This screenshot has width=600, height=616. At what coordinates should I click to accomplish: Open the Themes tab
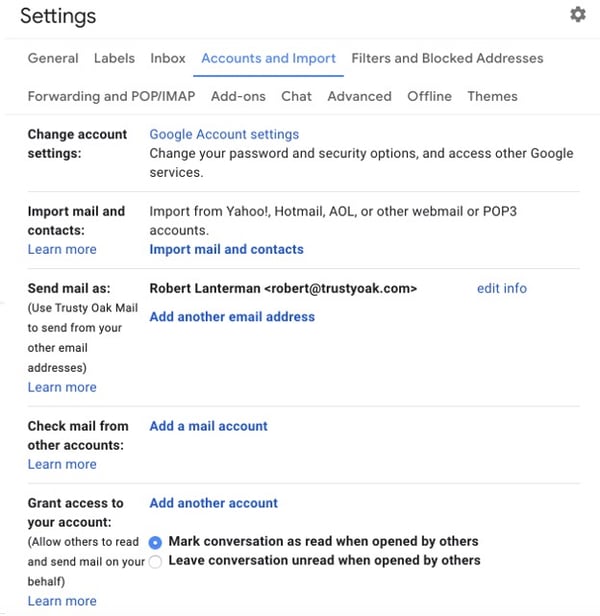point(492,96)
